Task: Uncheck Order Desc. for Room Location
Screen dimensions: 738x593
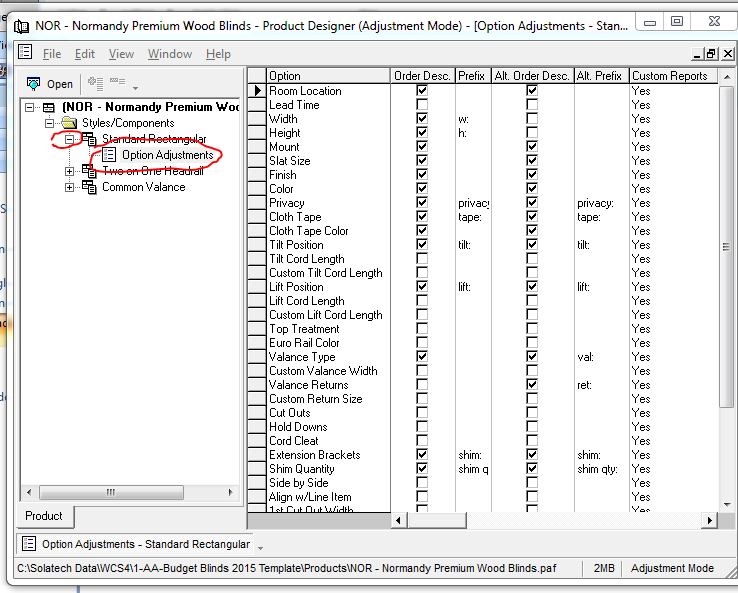Action: pyautogui.click(x=422, y=90)
